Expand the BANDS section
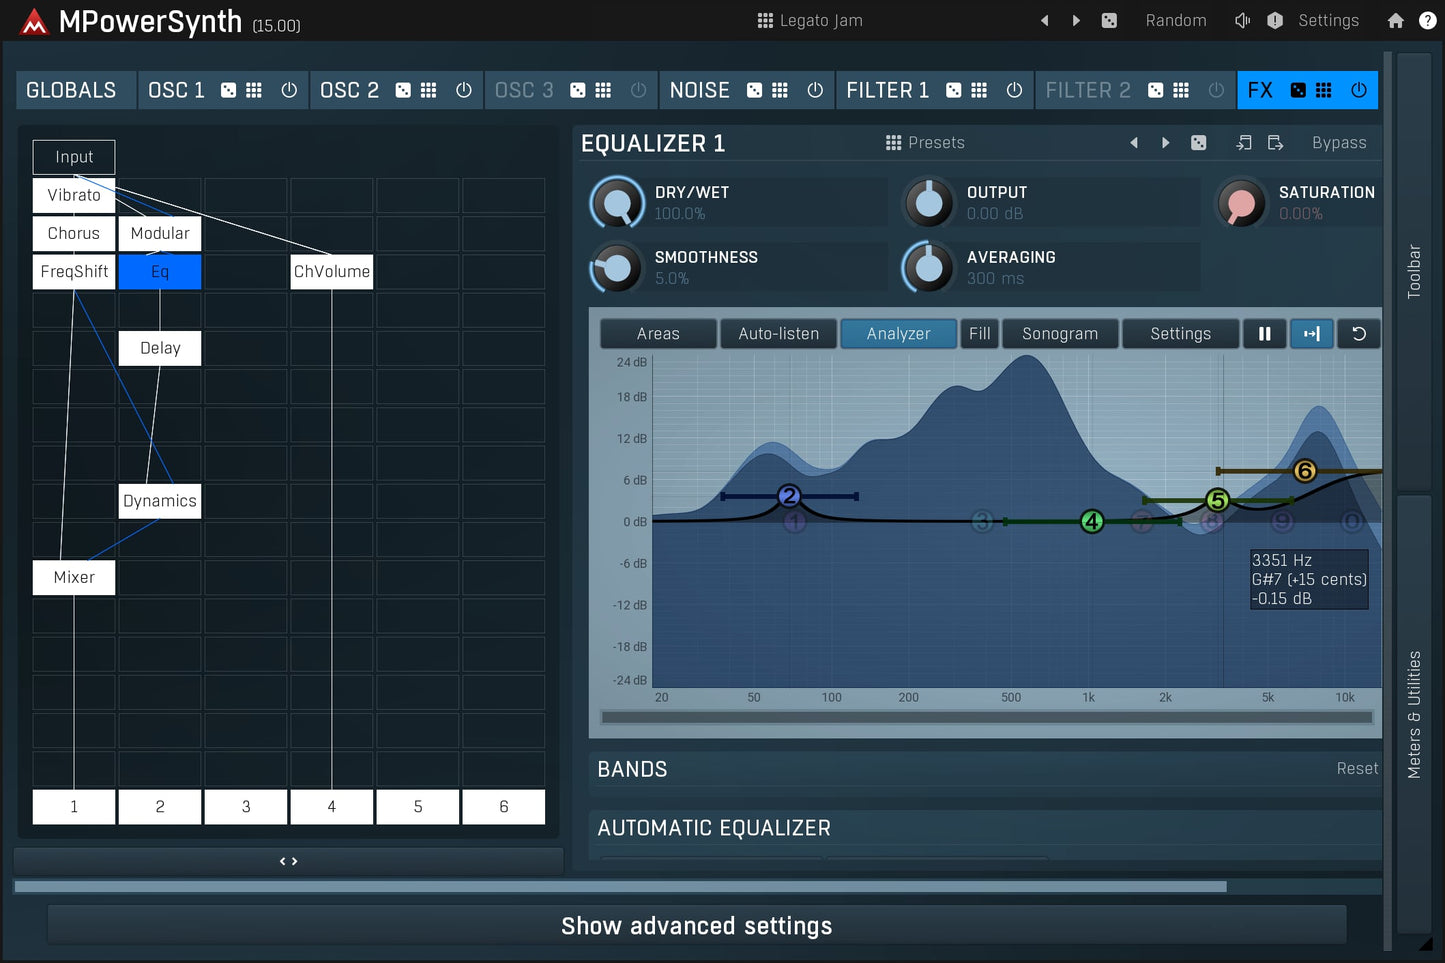Image resolution: width=1445 pixels, height=963 pixels. [632, 769]
